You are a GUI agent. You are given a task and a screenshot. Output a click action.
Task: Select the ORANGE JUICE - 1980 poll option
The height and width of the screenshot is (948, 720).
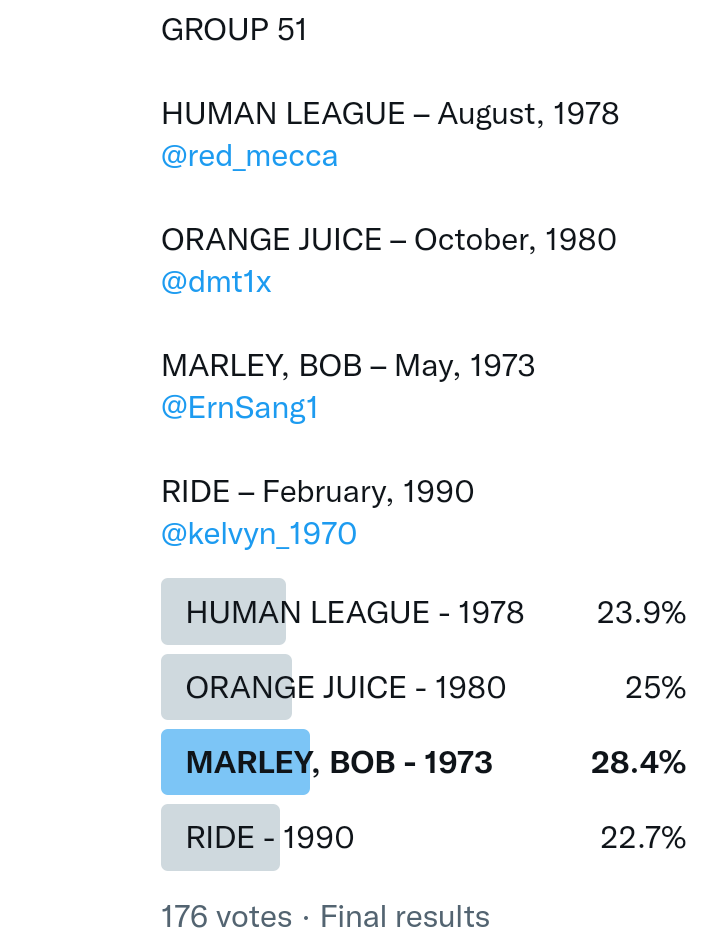point(346,688)
